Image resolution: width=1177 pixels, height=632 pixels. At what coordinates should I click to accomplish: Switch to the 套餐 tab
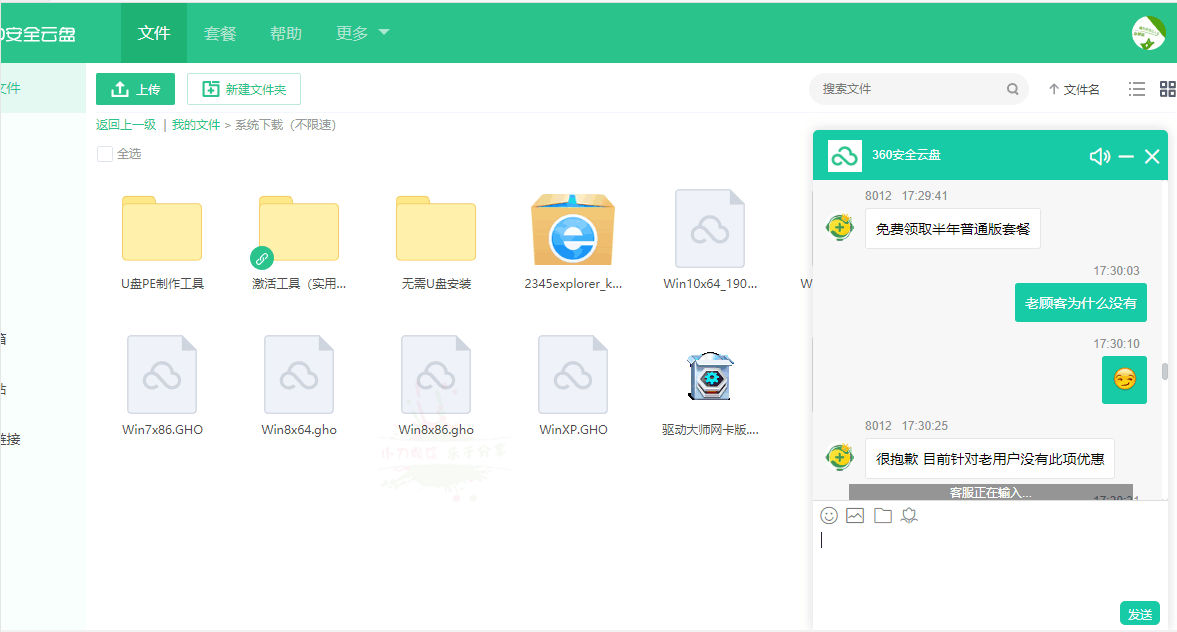click(220, 32)
